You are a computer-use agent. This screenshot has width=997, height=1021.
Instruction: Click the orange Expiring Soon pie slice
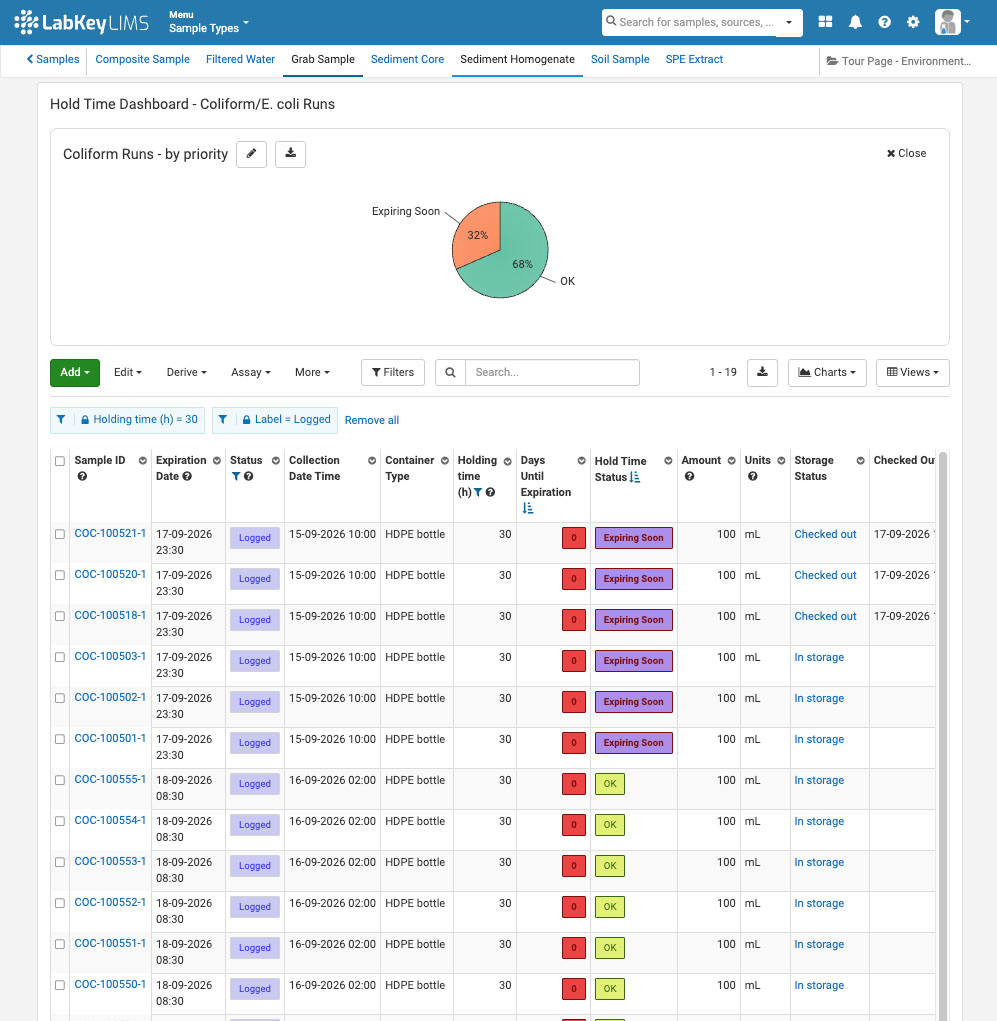pyautogui.click(x=477, y=233)
